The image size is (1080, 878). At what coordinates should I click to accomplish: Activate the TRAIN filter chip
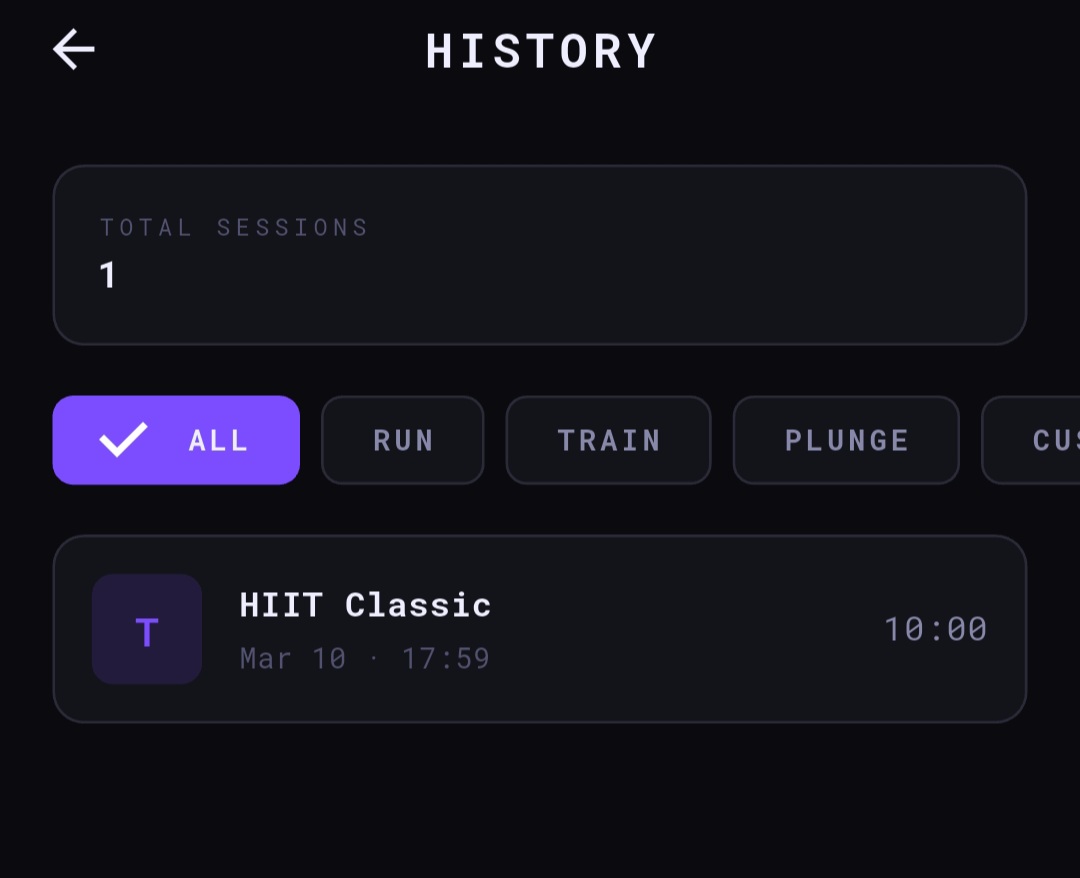pos(608,440)
